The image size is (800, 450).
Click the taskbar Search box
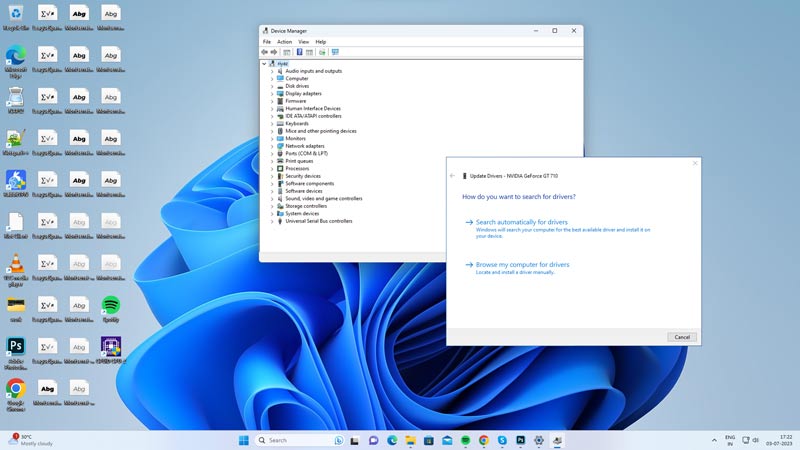[299, 440]
